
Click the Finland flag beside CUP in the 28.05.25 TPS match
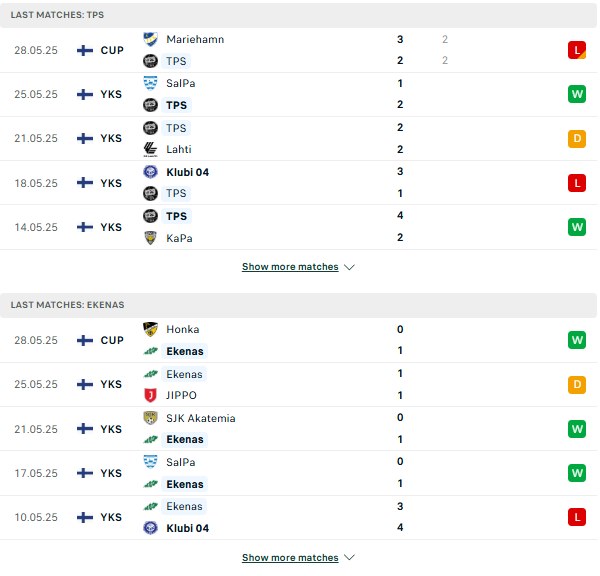point(85,50)
